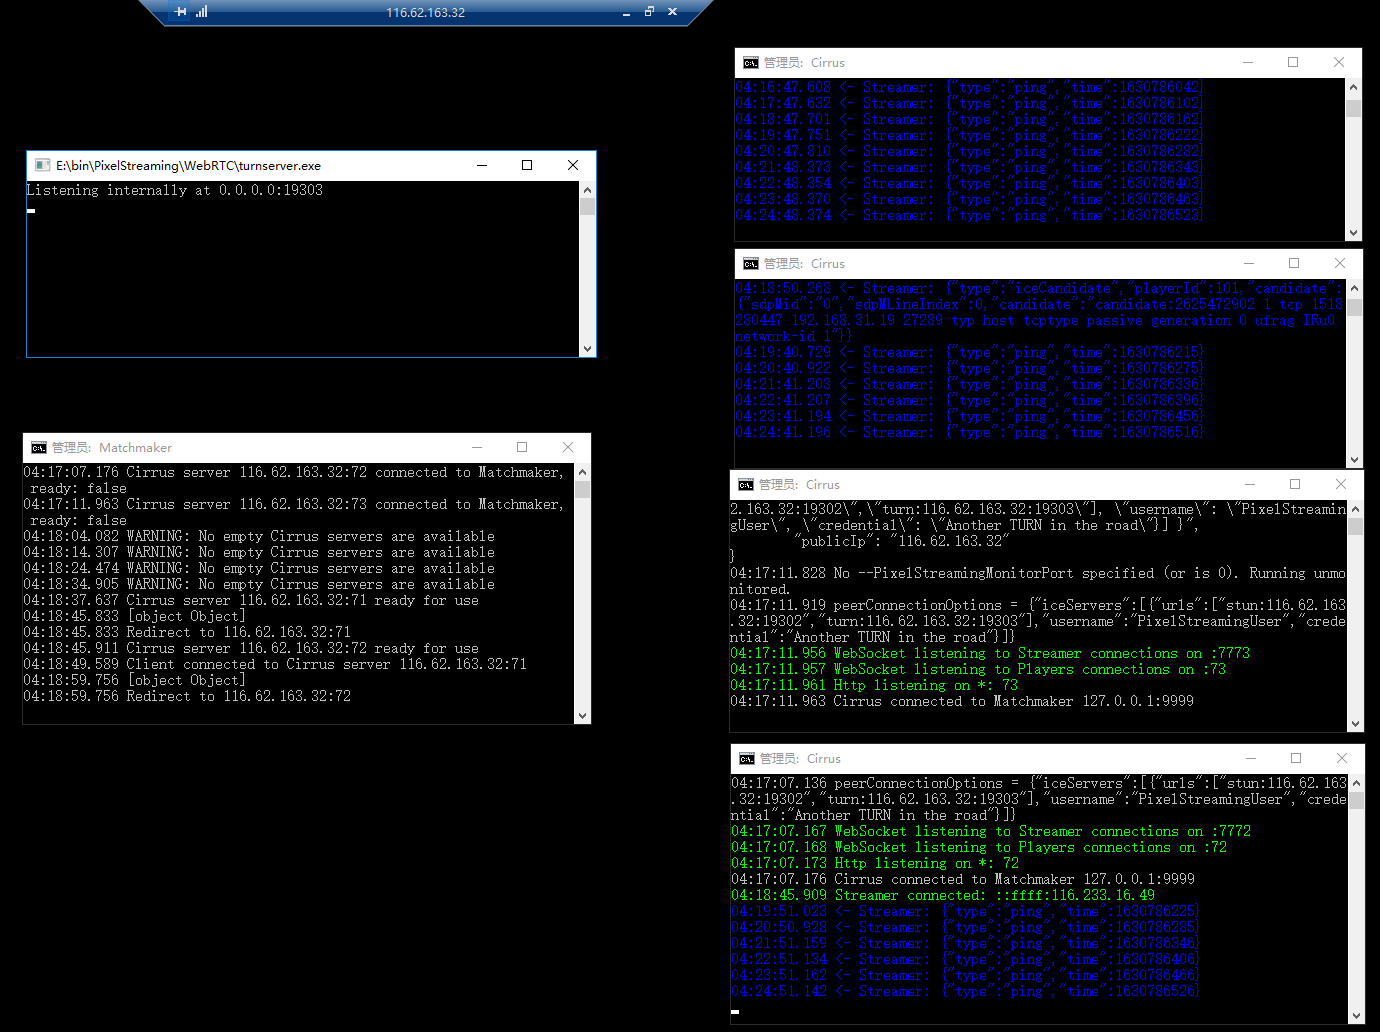Screen dimensions: 1380x1032
Task: Open the Matchmaker window cmd icon menu
Action: pyautogui.click(x=39, y=447)
